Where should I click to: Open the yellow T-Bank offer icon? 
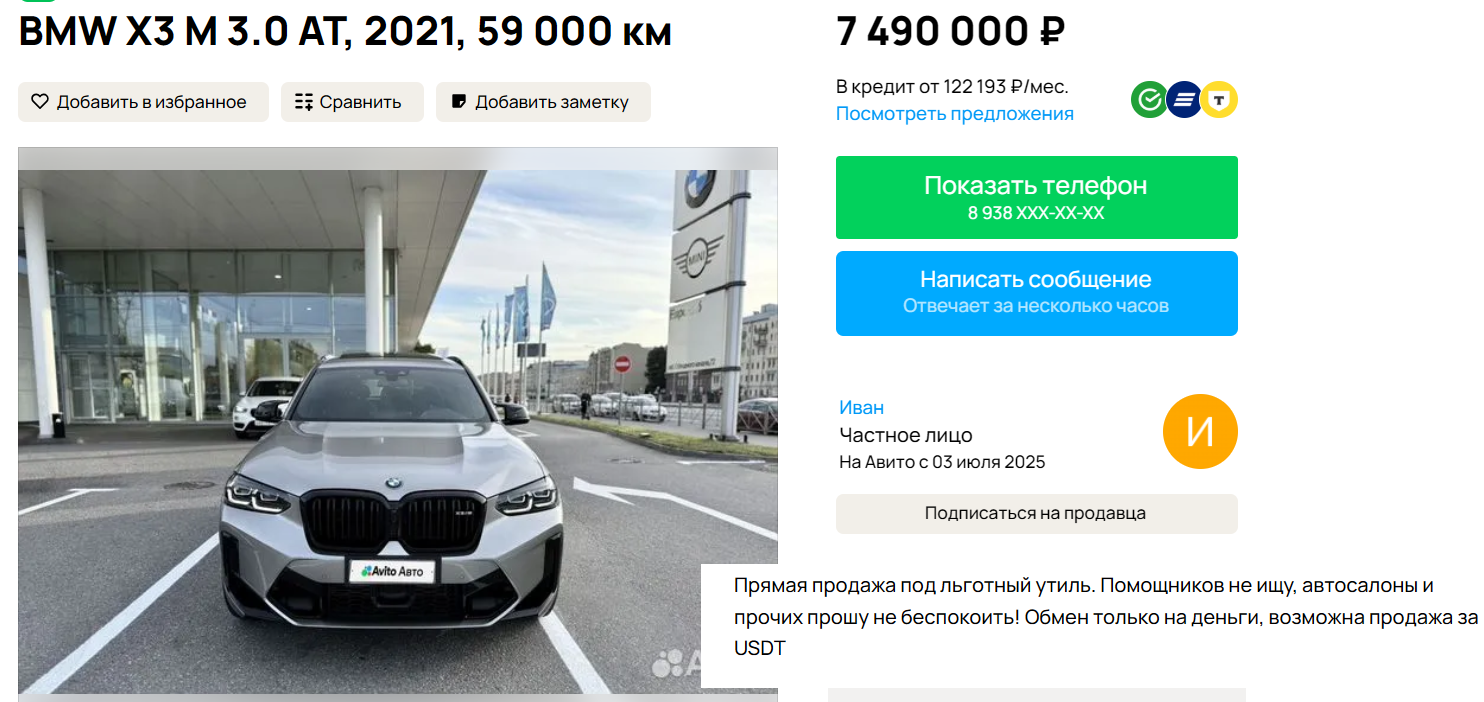tap(1219, 99)
